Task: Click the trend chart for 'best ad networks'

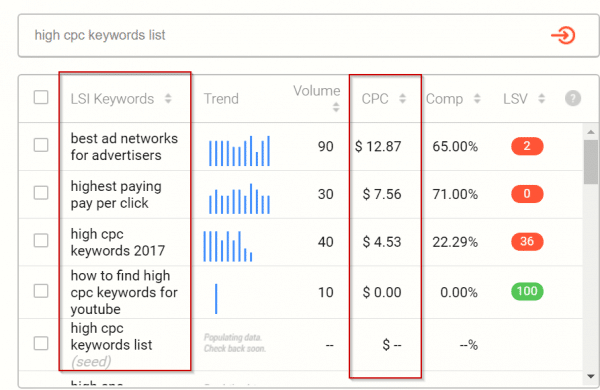Action: click(x=239, y=150)
